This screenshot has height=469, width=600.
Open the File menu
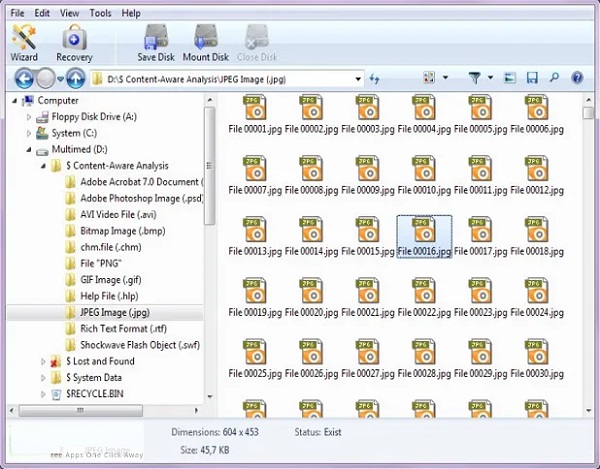click(17, 13)
